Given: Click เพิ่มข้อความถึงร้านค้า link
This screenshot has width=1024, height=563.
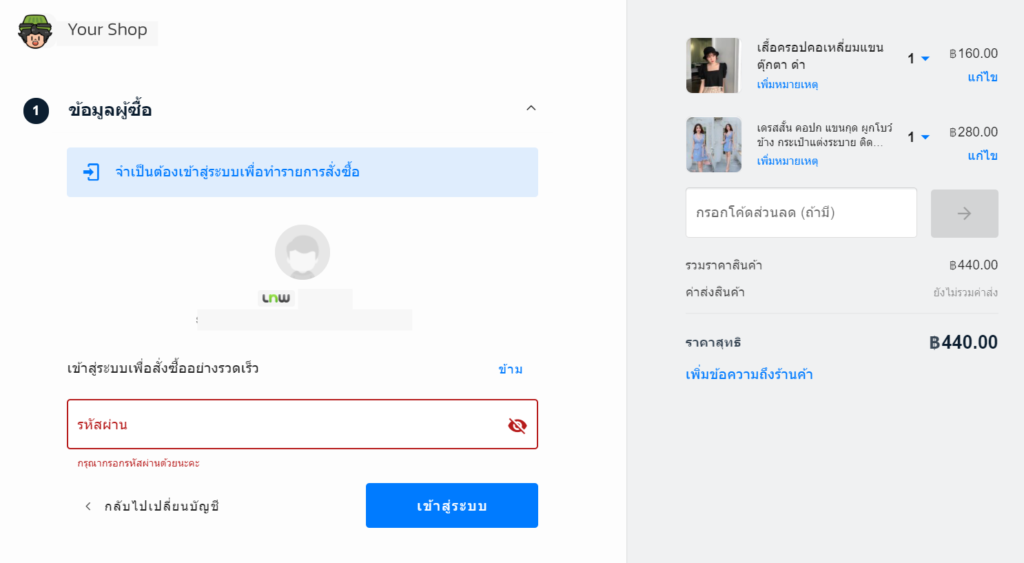Looking at the screenshot, I should click(748, 375).
